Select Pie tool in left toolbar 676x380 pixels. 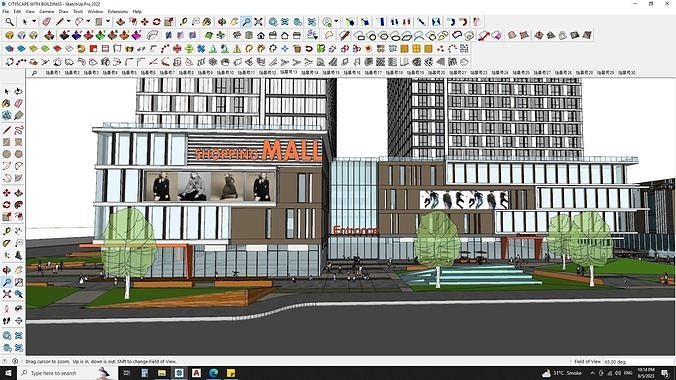19,178
